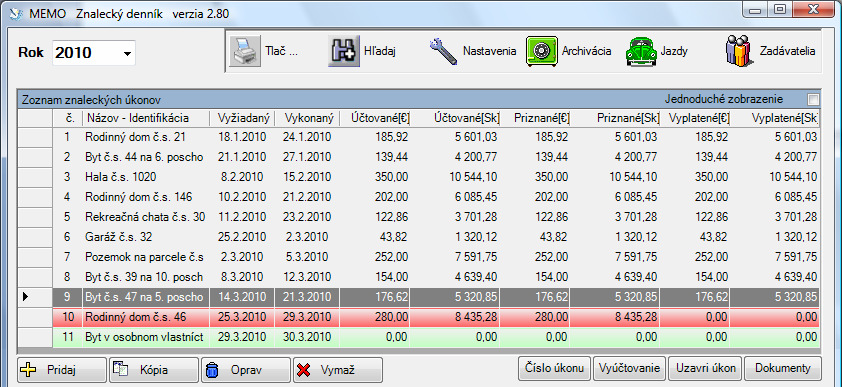
Task: Click the row selector arrow beside row 9
Action: coord(35,297)
